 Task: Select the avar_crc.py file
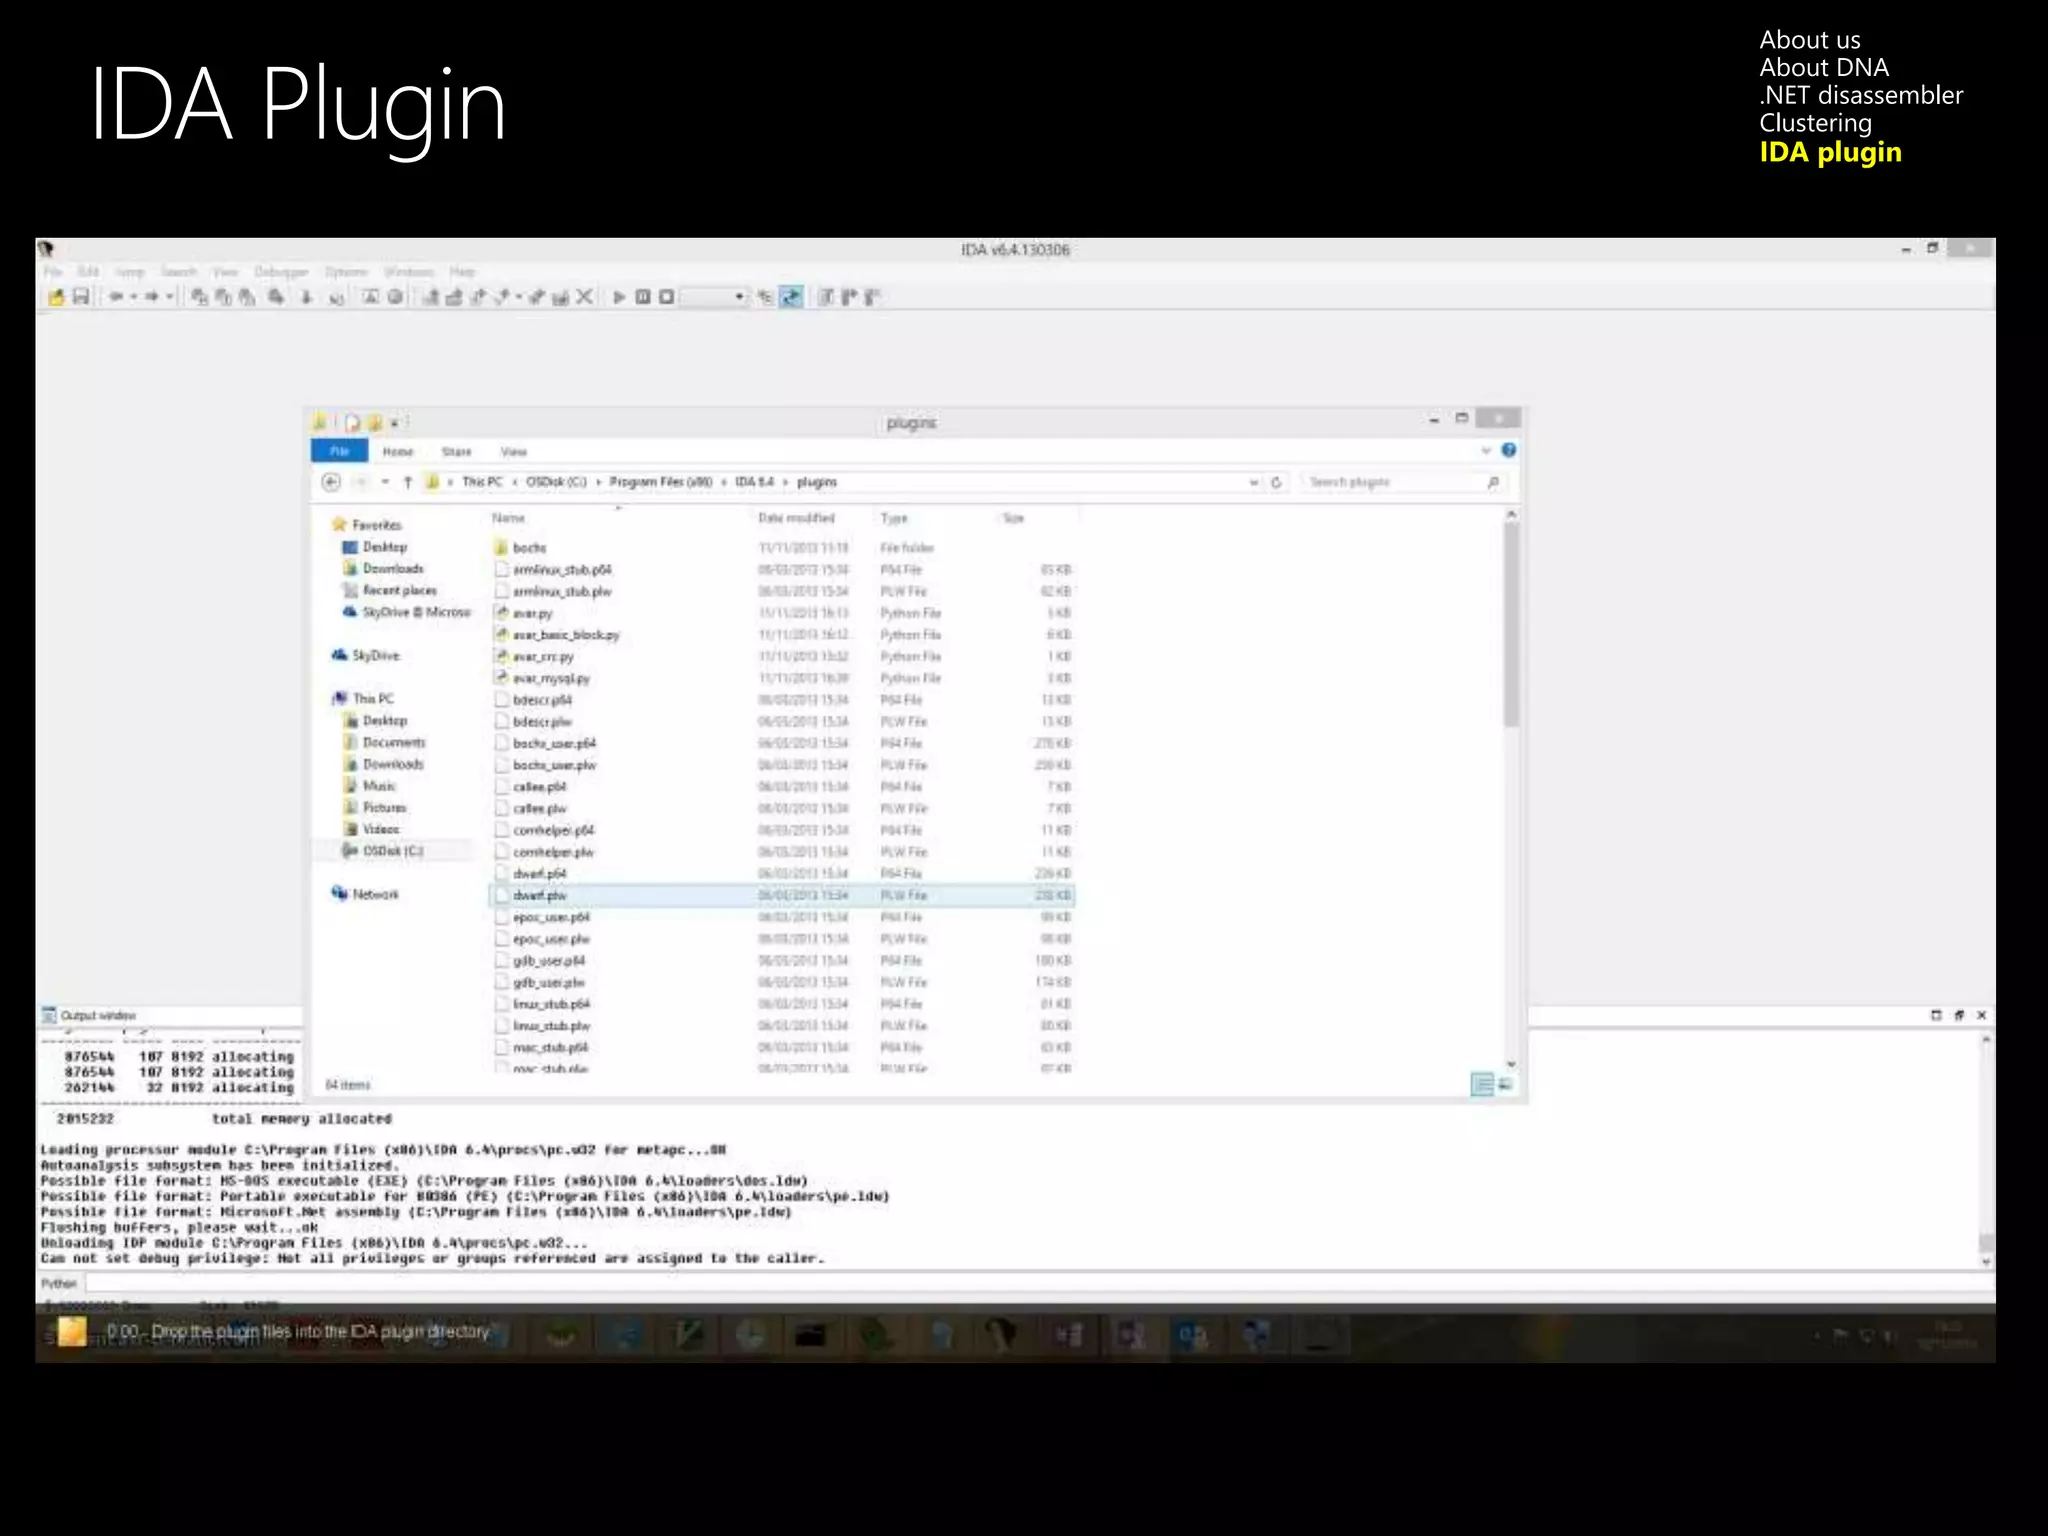(x=535, y=657)
